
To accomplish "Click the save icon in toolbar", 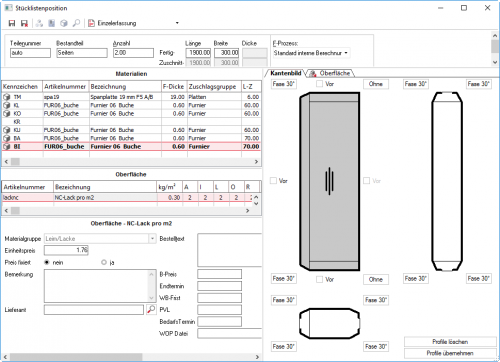I will click(12, 23).
